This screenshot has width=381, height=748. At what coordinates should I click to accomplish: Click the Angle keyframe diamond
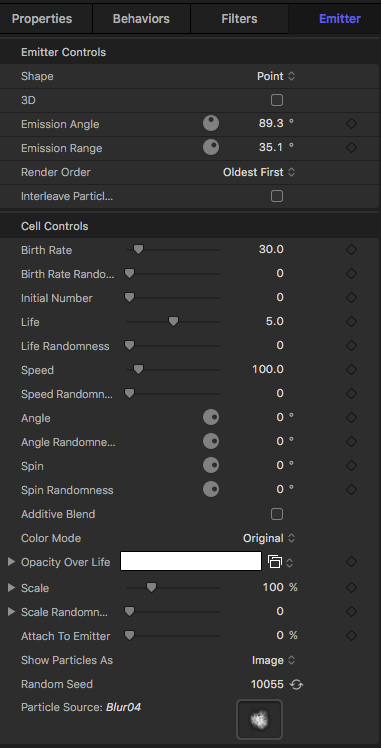(351, 417)
